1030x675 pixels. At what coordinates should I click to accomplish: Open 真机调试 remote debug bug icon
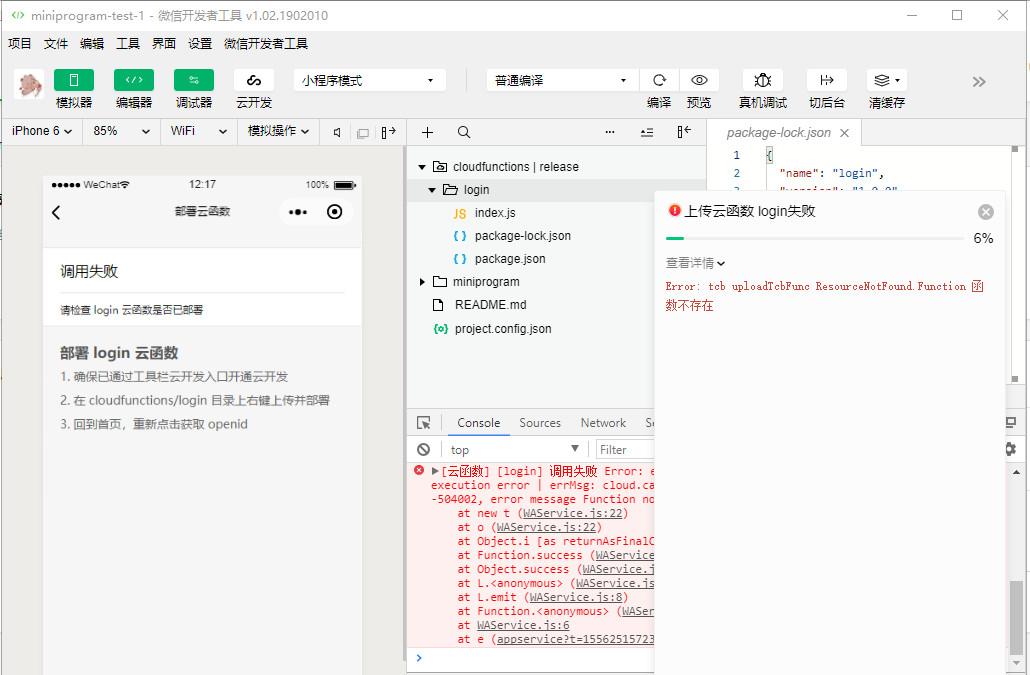[762, 80]
